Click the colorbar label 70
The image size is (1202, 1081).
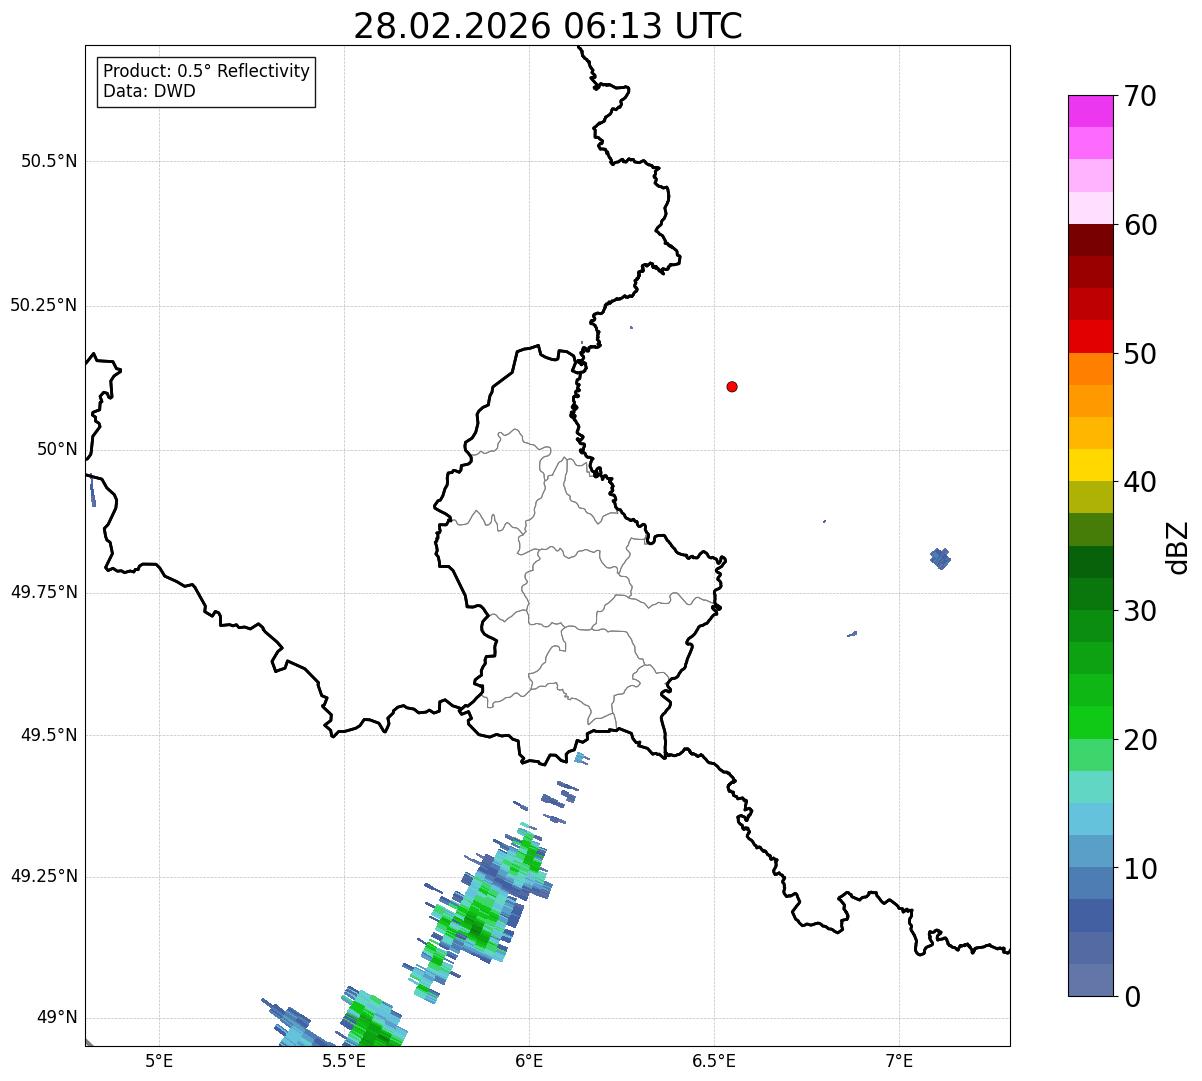(x=1141, y=96)
